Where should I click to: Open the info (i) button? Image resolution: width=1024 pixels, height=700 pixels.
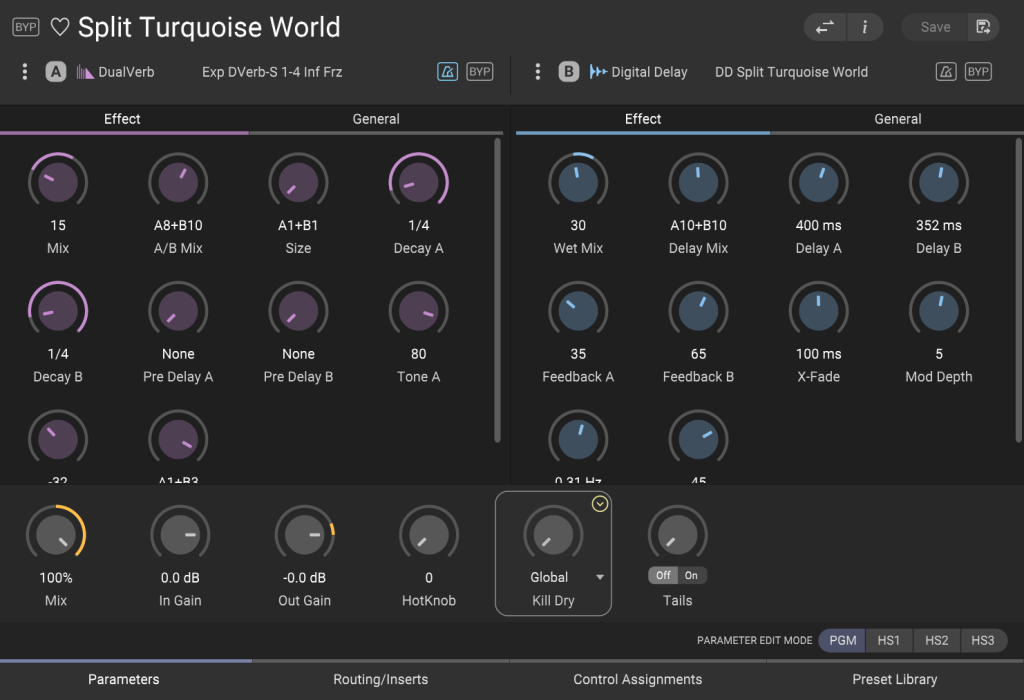pyautogui.click(x=865, y=27)
